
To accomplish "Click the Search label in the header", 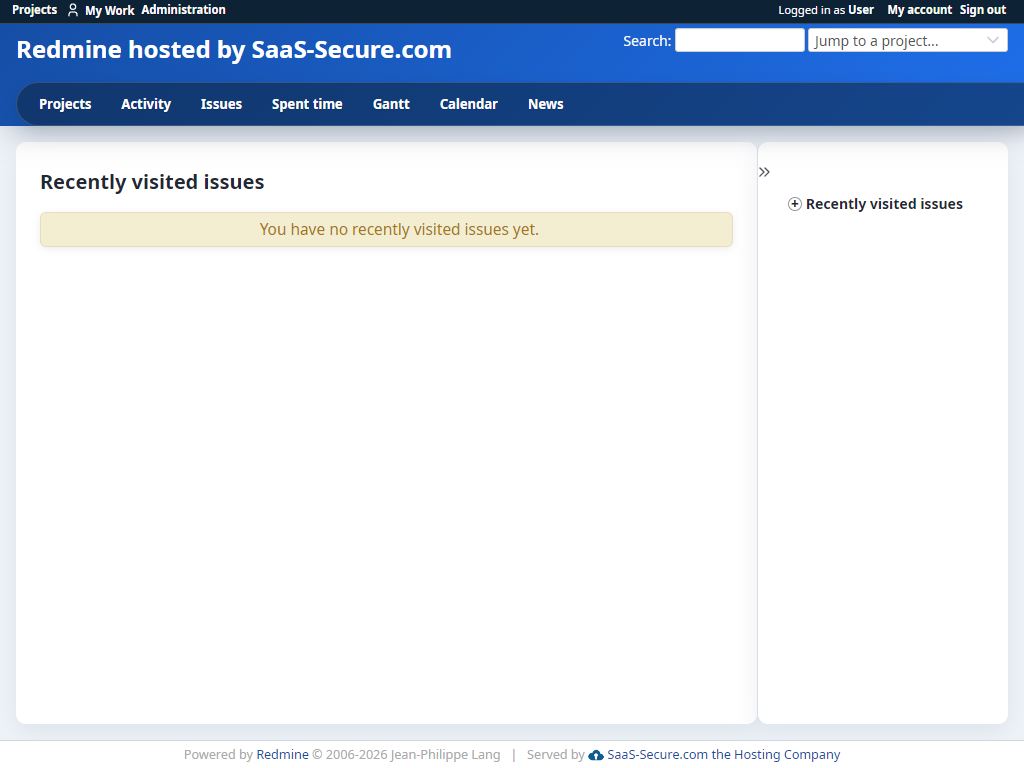I will pyautogui.click(x=647, y=40).
